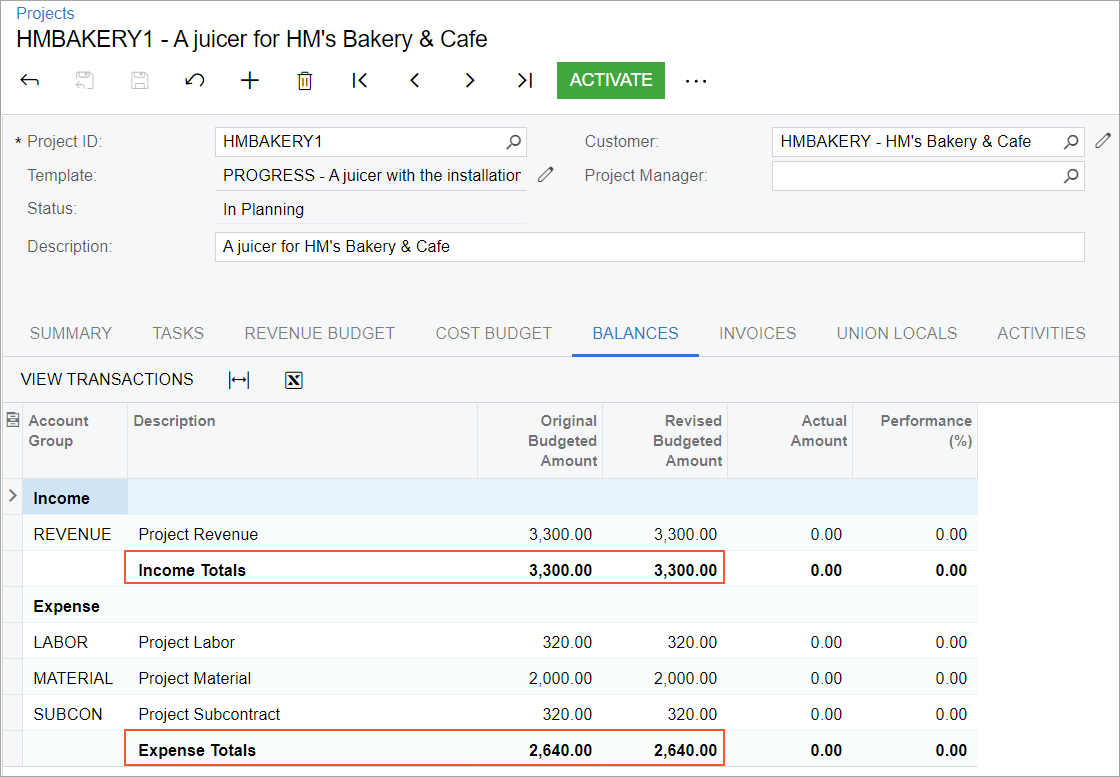Click the undo icon in toolbar
1120x777 pixels.
[x=195, y=81]
